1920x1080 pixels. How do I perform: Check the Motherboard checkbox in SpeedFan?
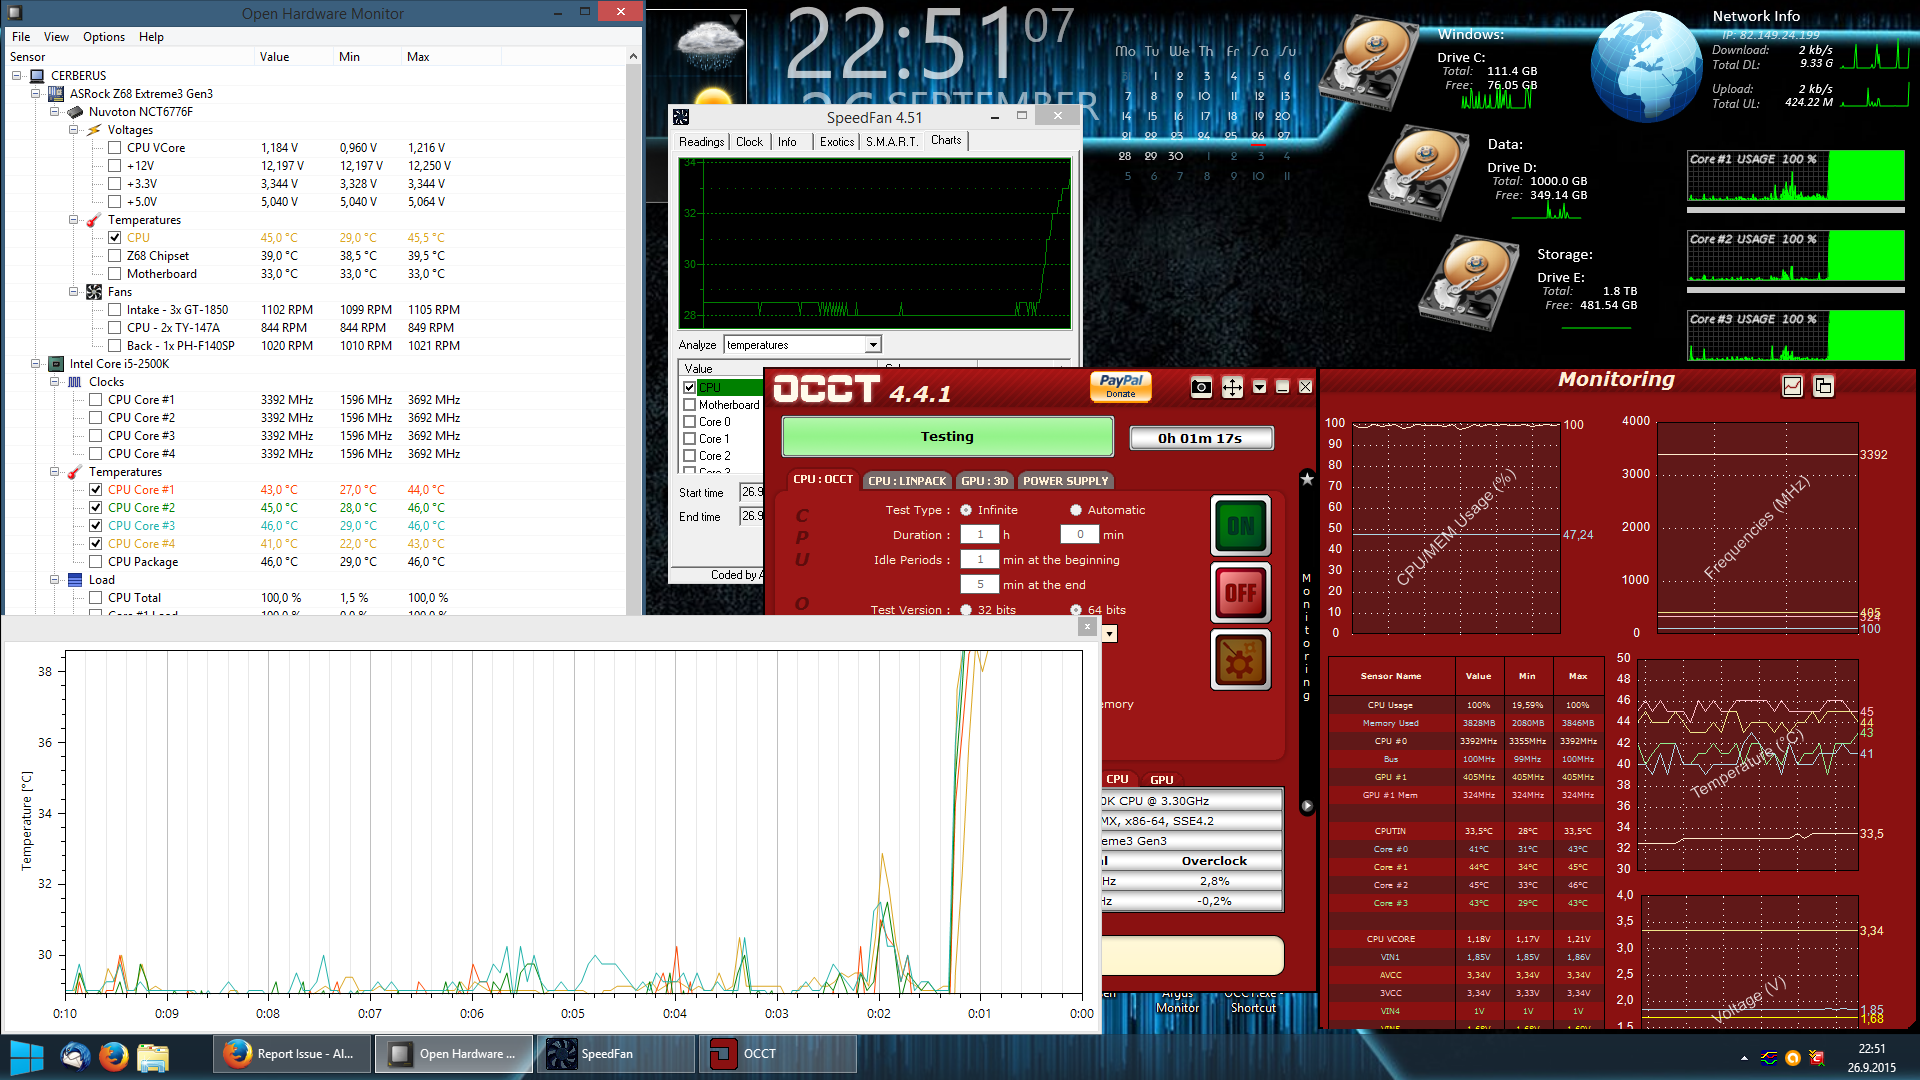[690, 405]
